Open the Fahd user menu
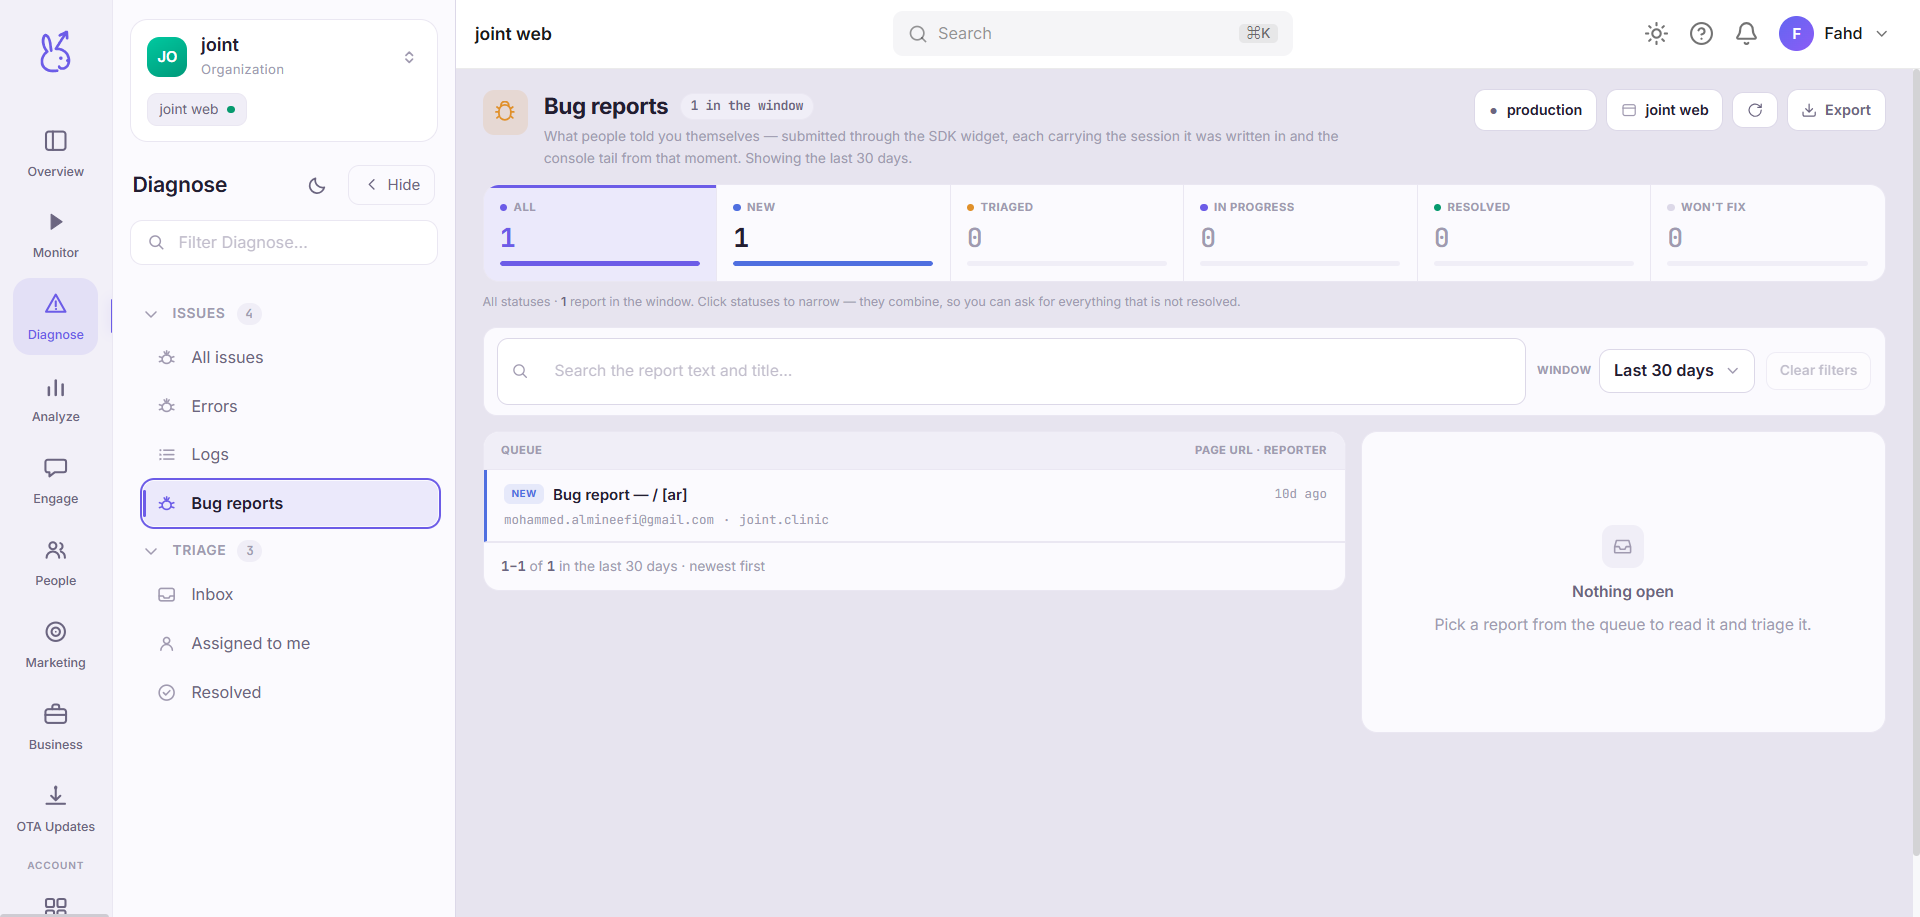Screen dimensions: 1920x917 tap(1834, 34)
